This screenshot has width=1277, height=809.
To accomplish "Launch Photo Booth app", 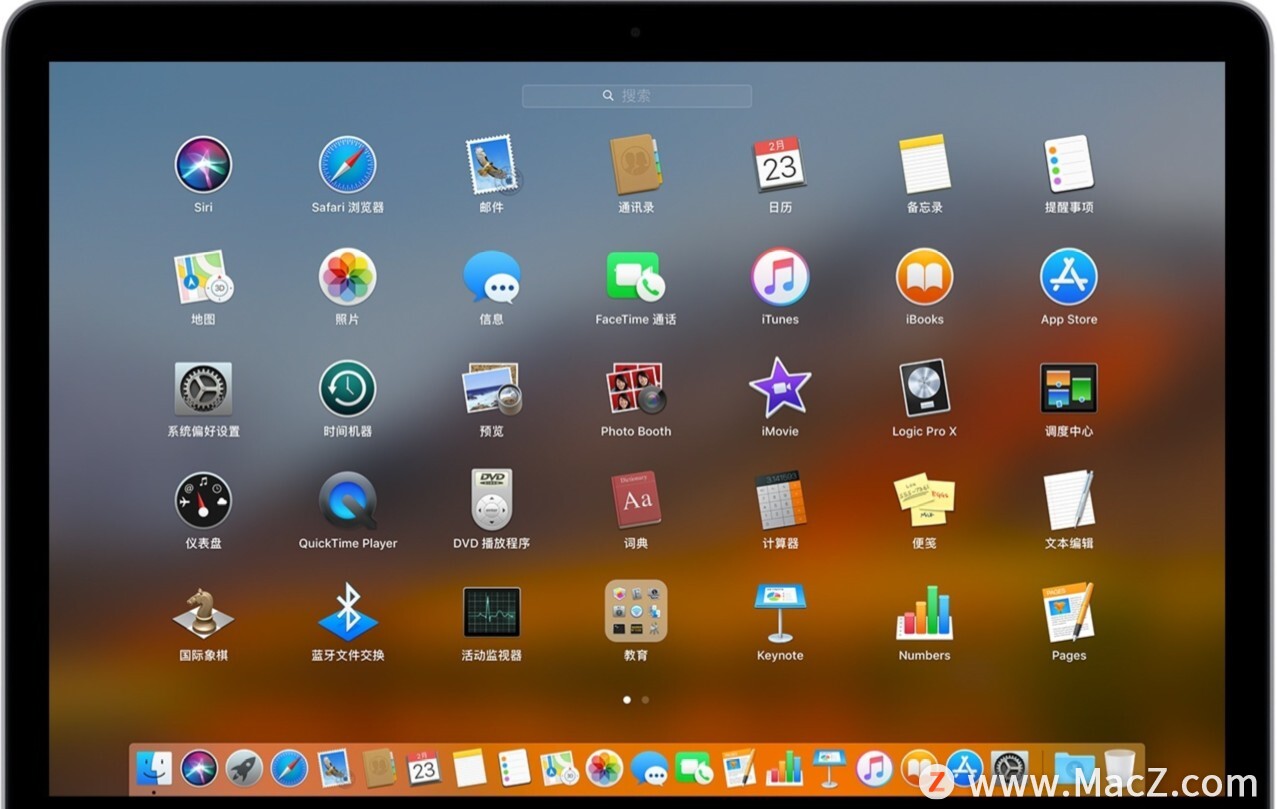I will 636,389.
